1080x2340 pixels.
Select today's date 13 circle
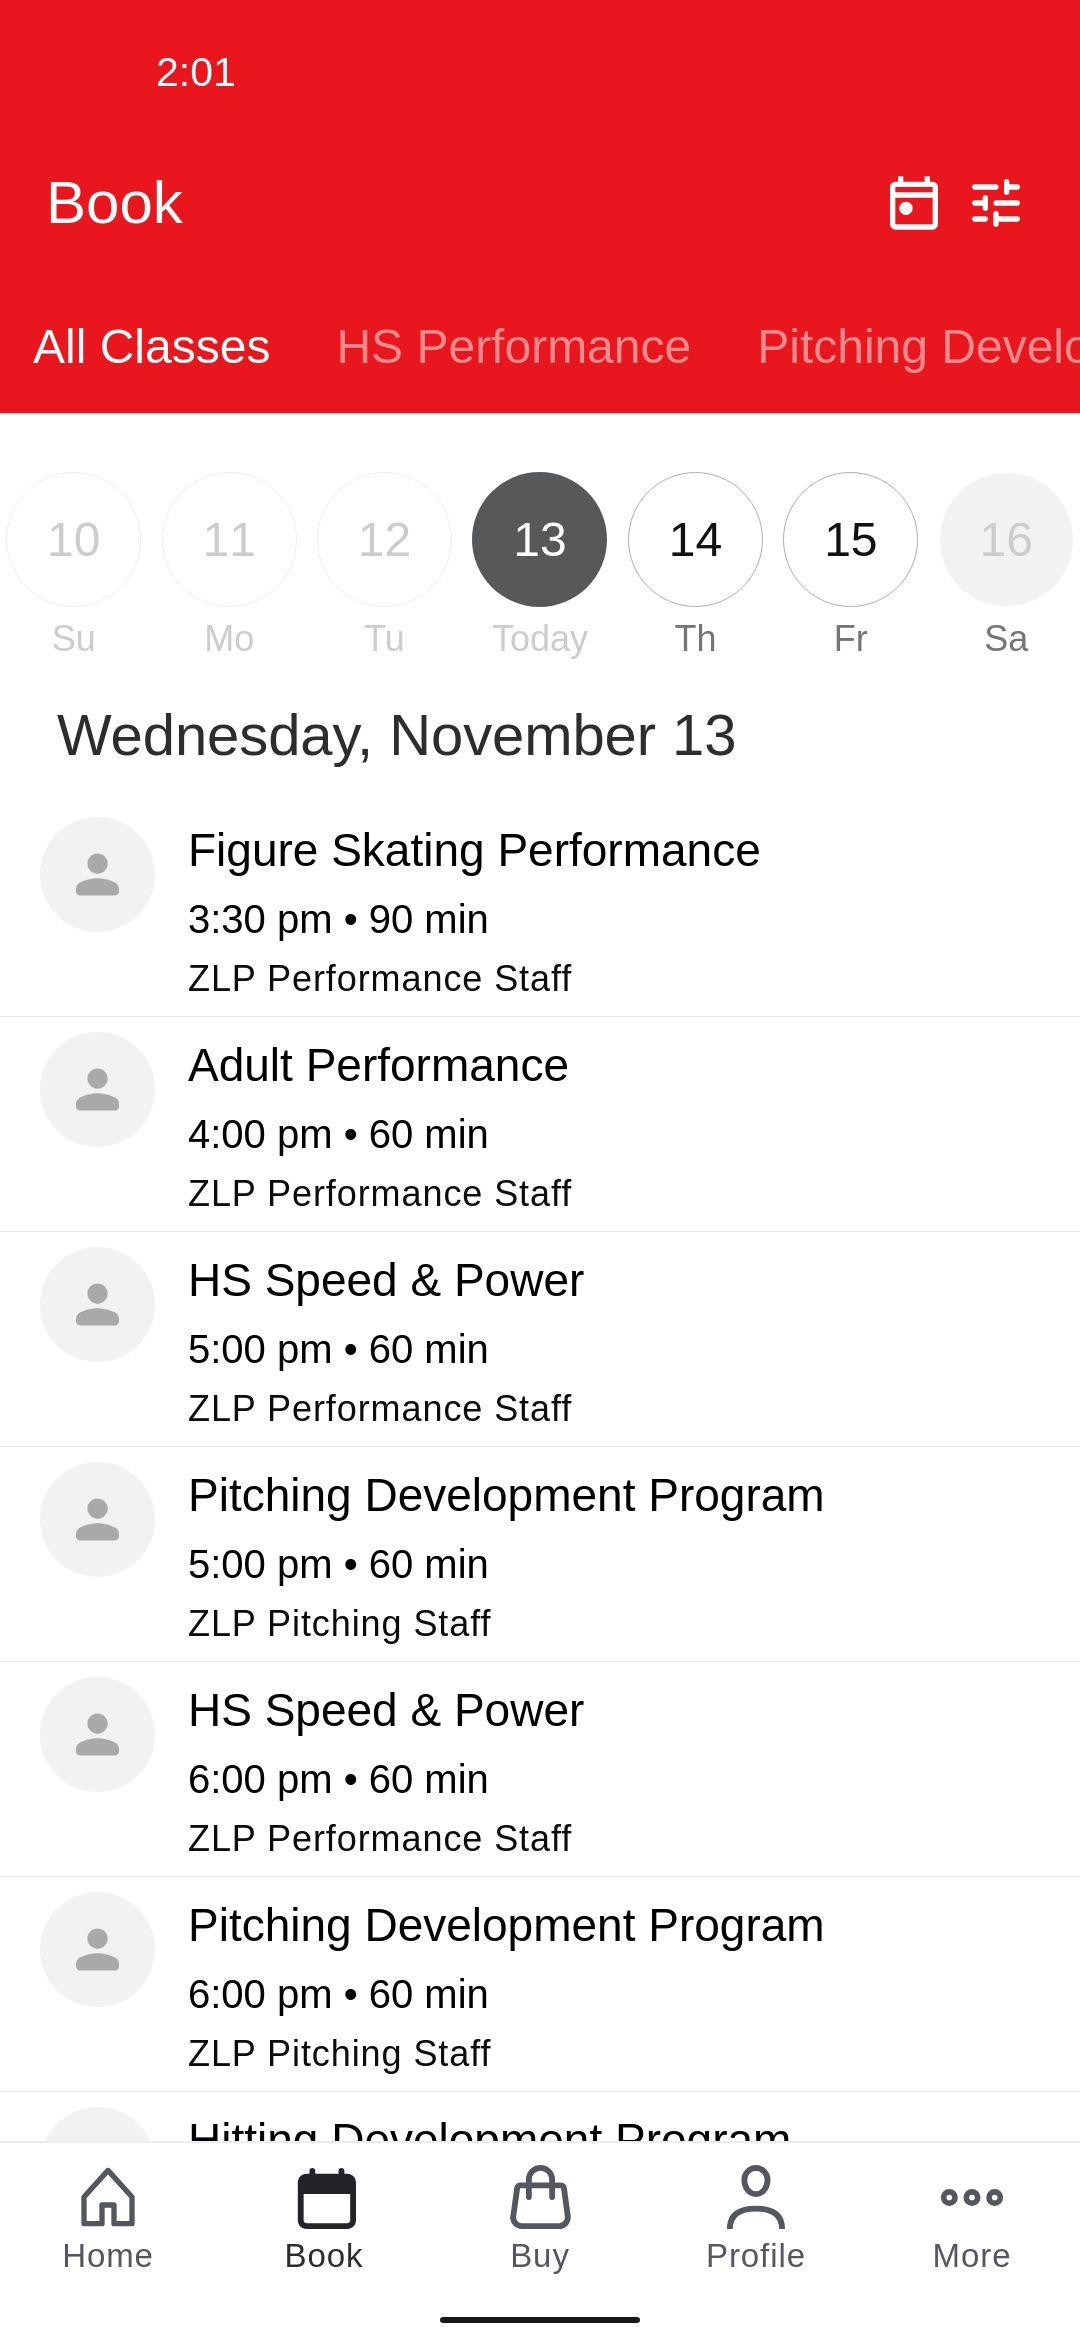pos(540,539)
